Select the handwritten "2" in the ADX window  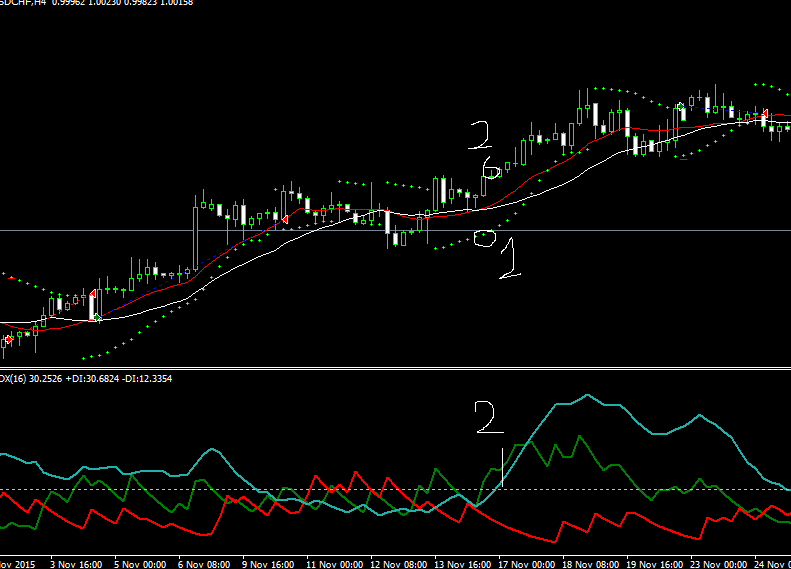[x=489, y=417]
